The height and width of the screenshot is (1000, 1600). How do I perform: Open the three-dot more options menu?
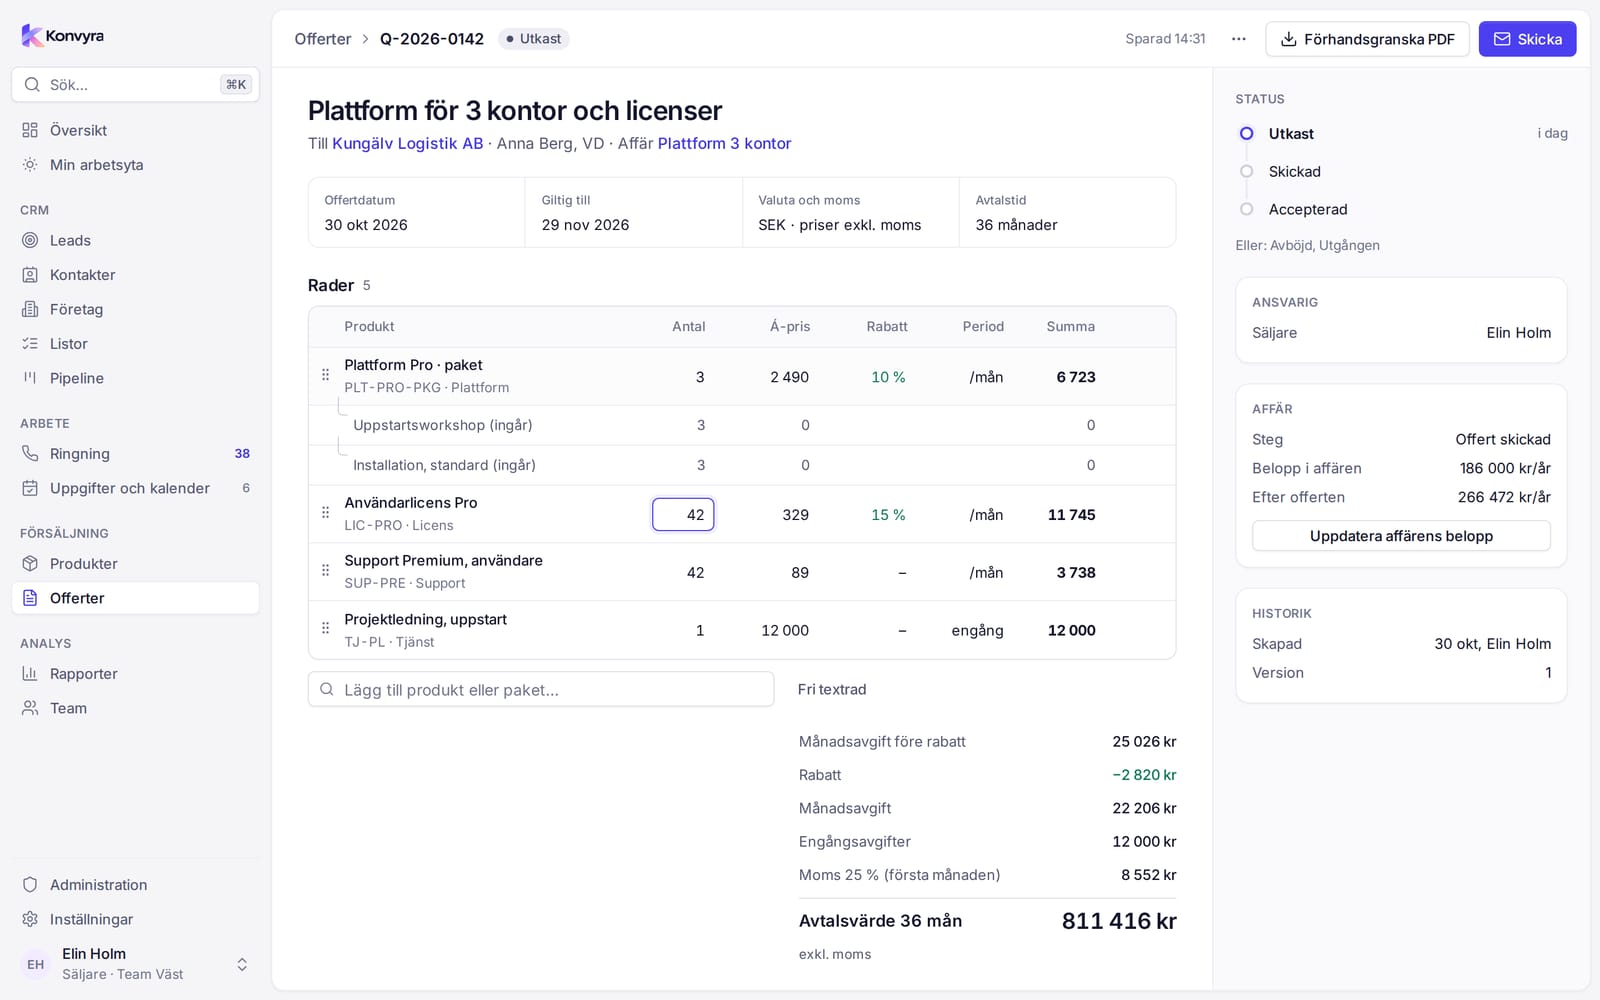coord(1239,39)
